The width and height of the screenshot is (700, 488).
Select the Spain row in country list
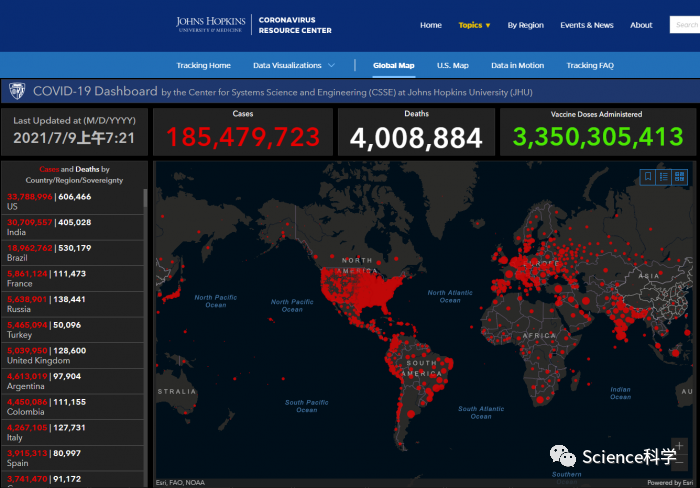[x=72, y=458]
